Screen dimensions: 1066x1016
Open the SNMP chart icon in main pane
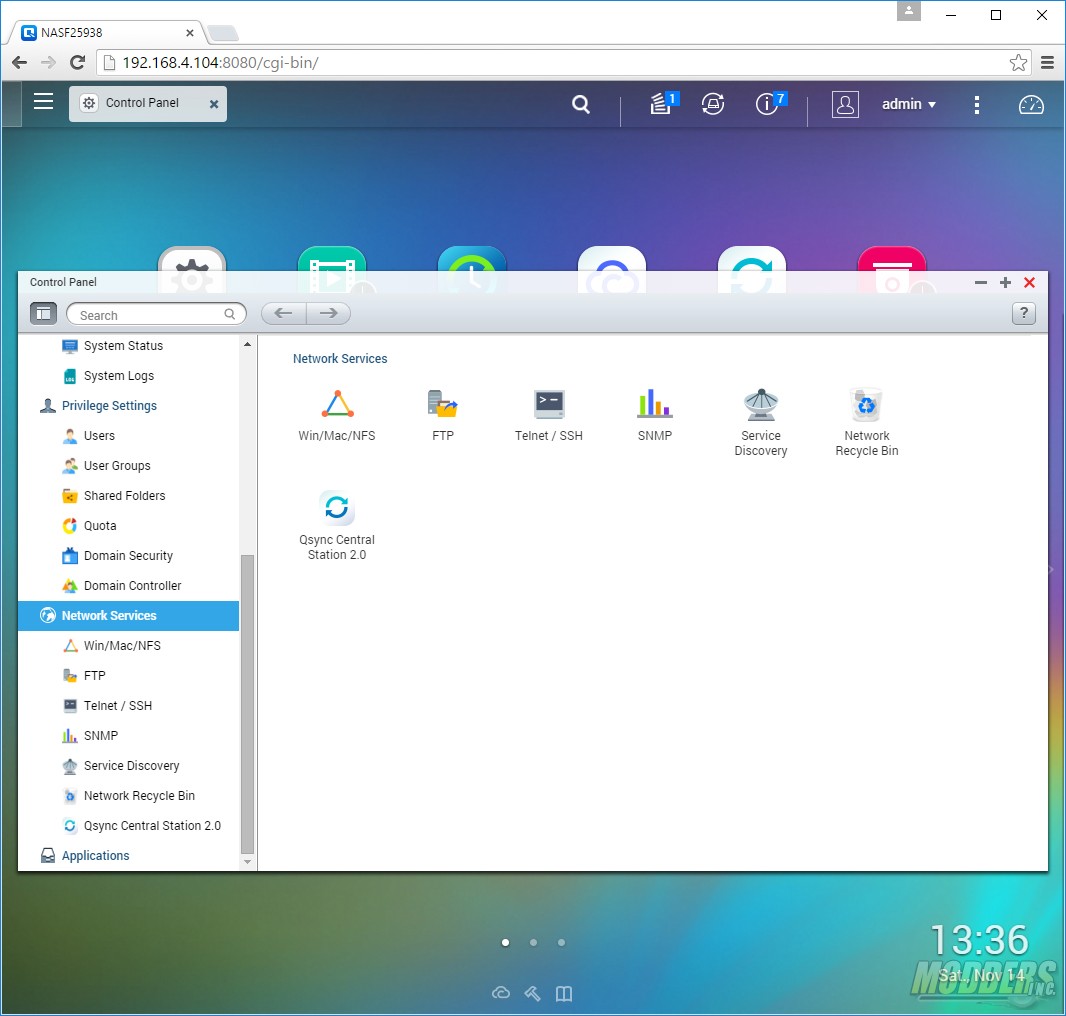655,405
